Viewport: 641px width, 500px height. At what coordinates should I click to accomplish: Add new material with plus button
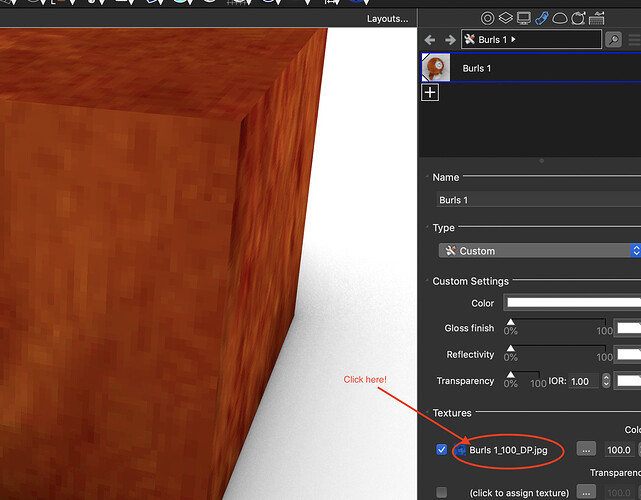430,92
